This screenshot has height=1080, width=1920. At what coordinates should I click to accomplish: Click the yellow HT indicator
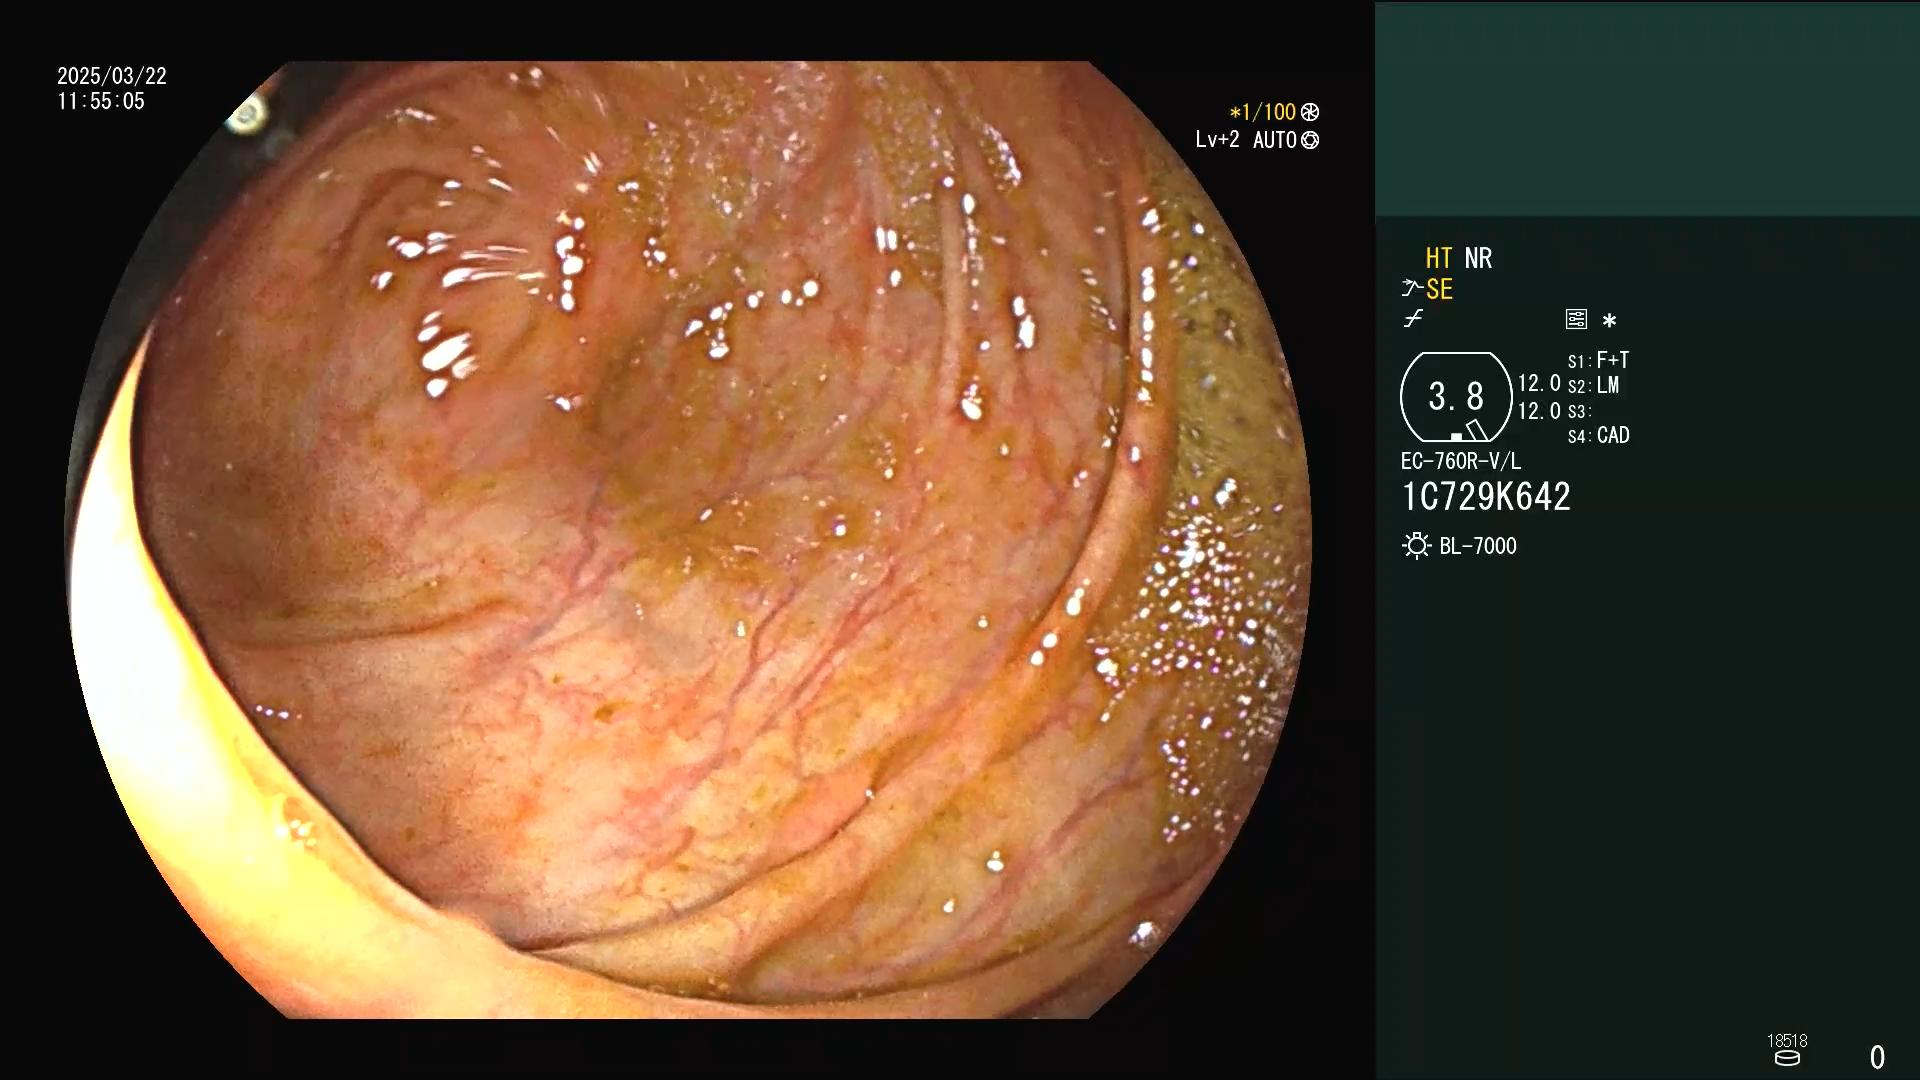click(x=1438, y=258)
